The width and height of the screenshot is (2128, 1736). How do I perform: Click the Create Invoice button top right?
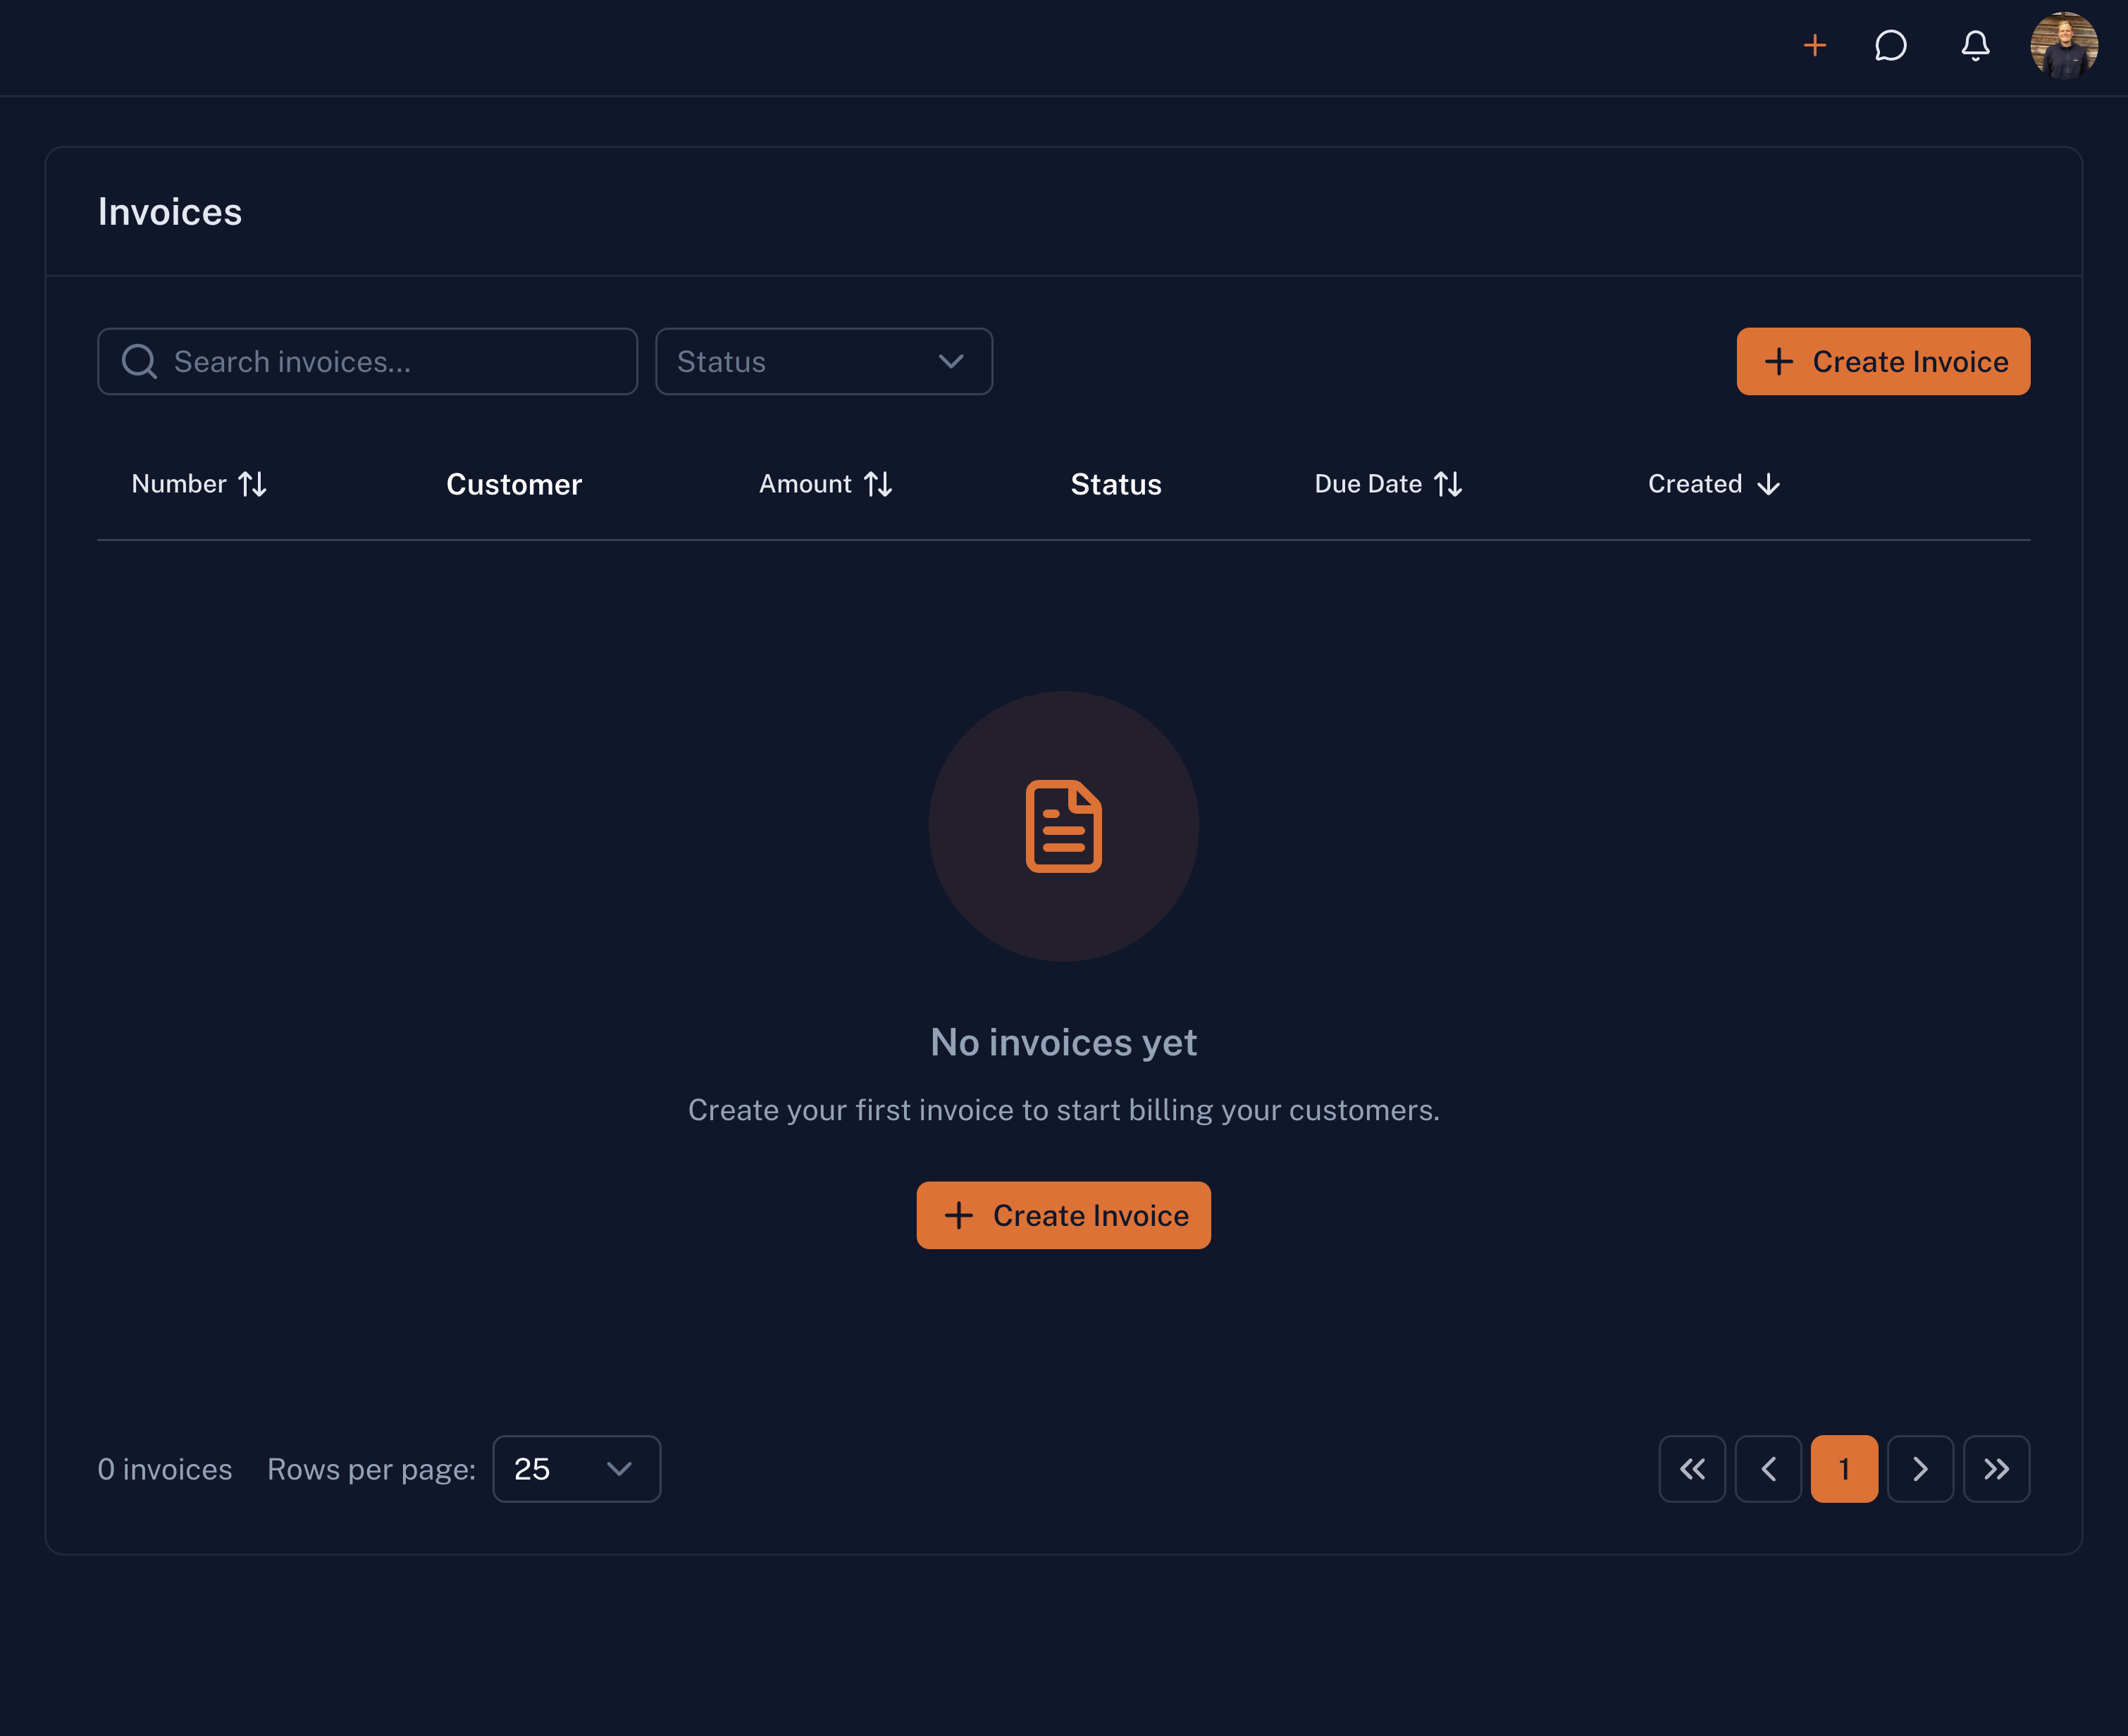(1883, 361)
